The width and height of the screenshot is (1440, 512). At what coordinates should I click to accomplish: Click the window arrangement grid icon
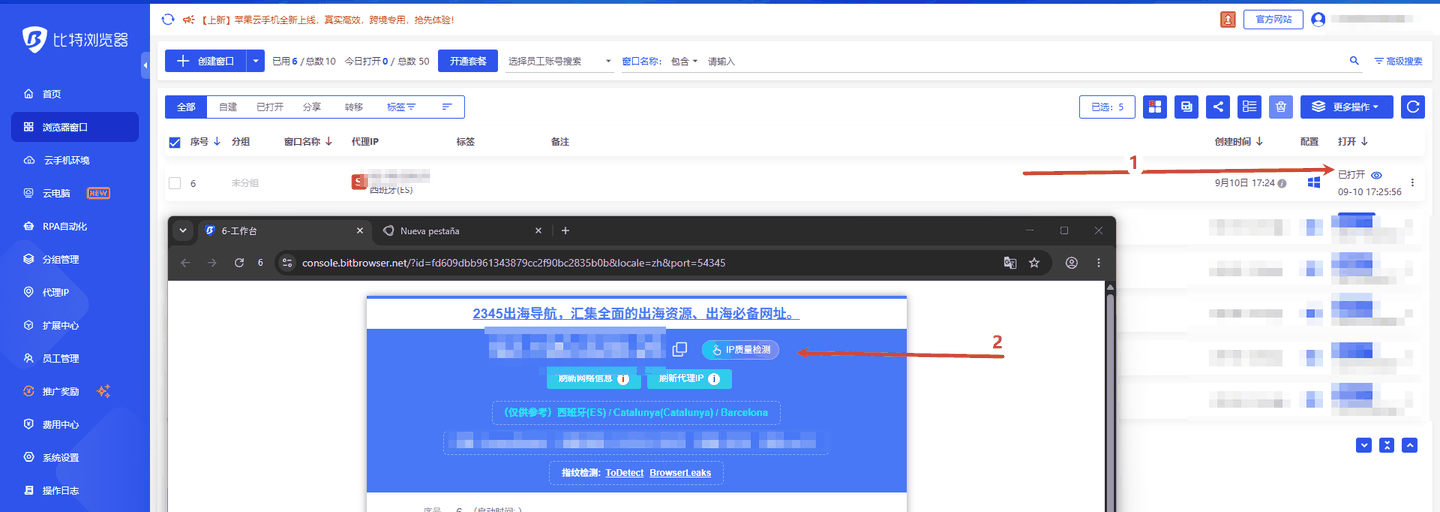click(x=1155, y=107)
